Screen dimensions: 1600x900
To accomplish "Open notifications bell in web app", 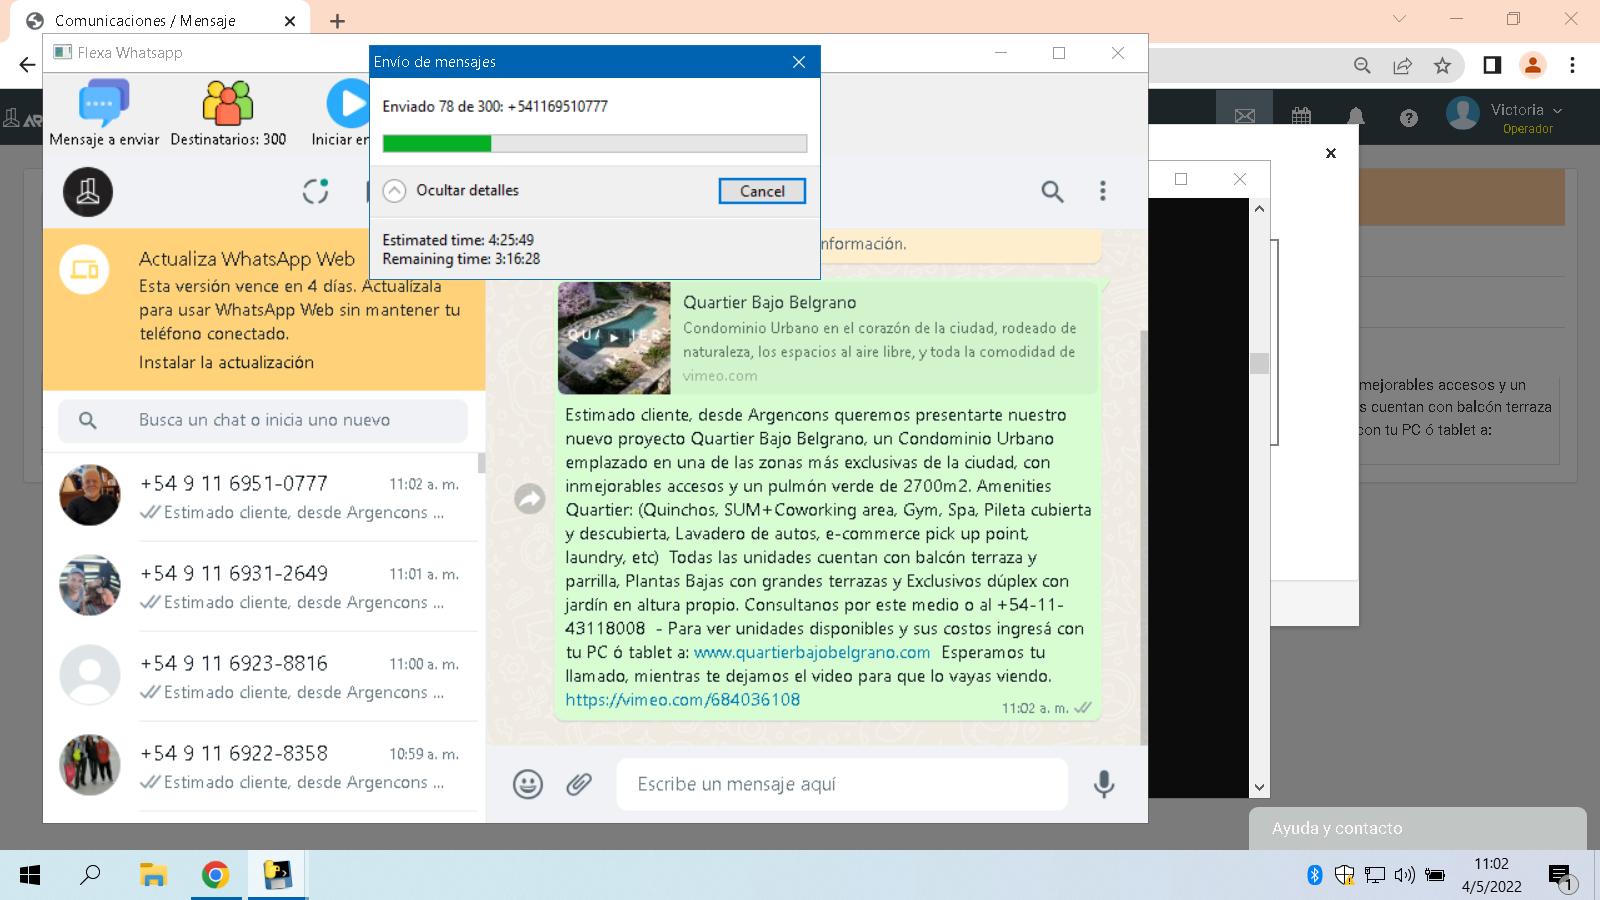I will click(1356, 117).
